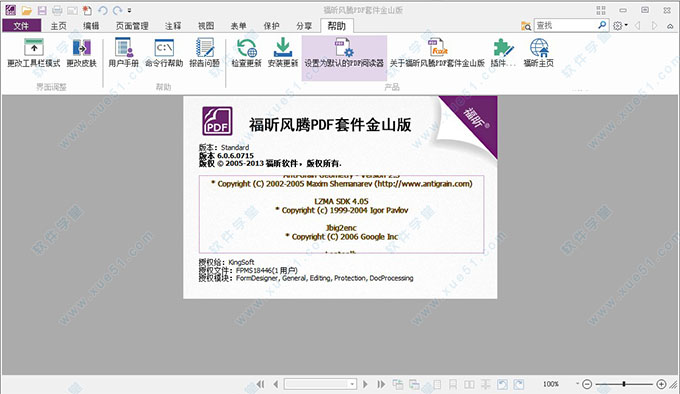Click the 更改工具栏模式 toolbar mode icon
Viewport: 680px width, 394px height.
coord(34,47)
